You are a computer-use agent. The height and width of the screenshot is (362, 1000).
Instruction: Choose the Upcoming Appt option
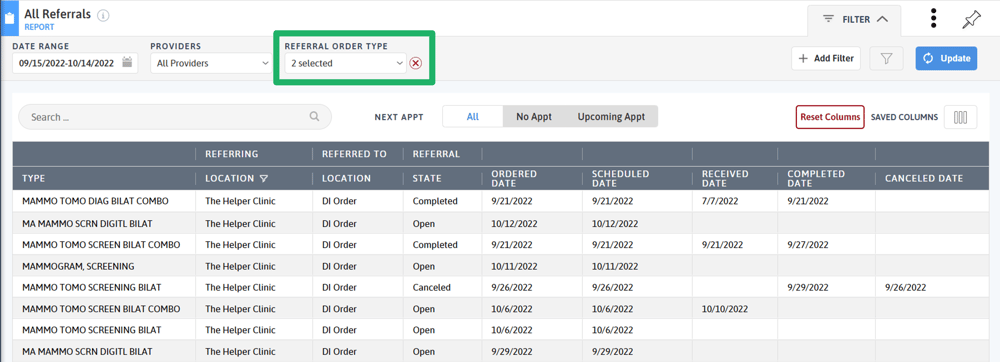coord(611,117)
